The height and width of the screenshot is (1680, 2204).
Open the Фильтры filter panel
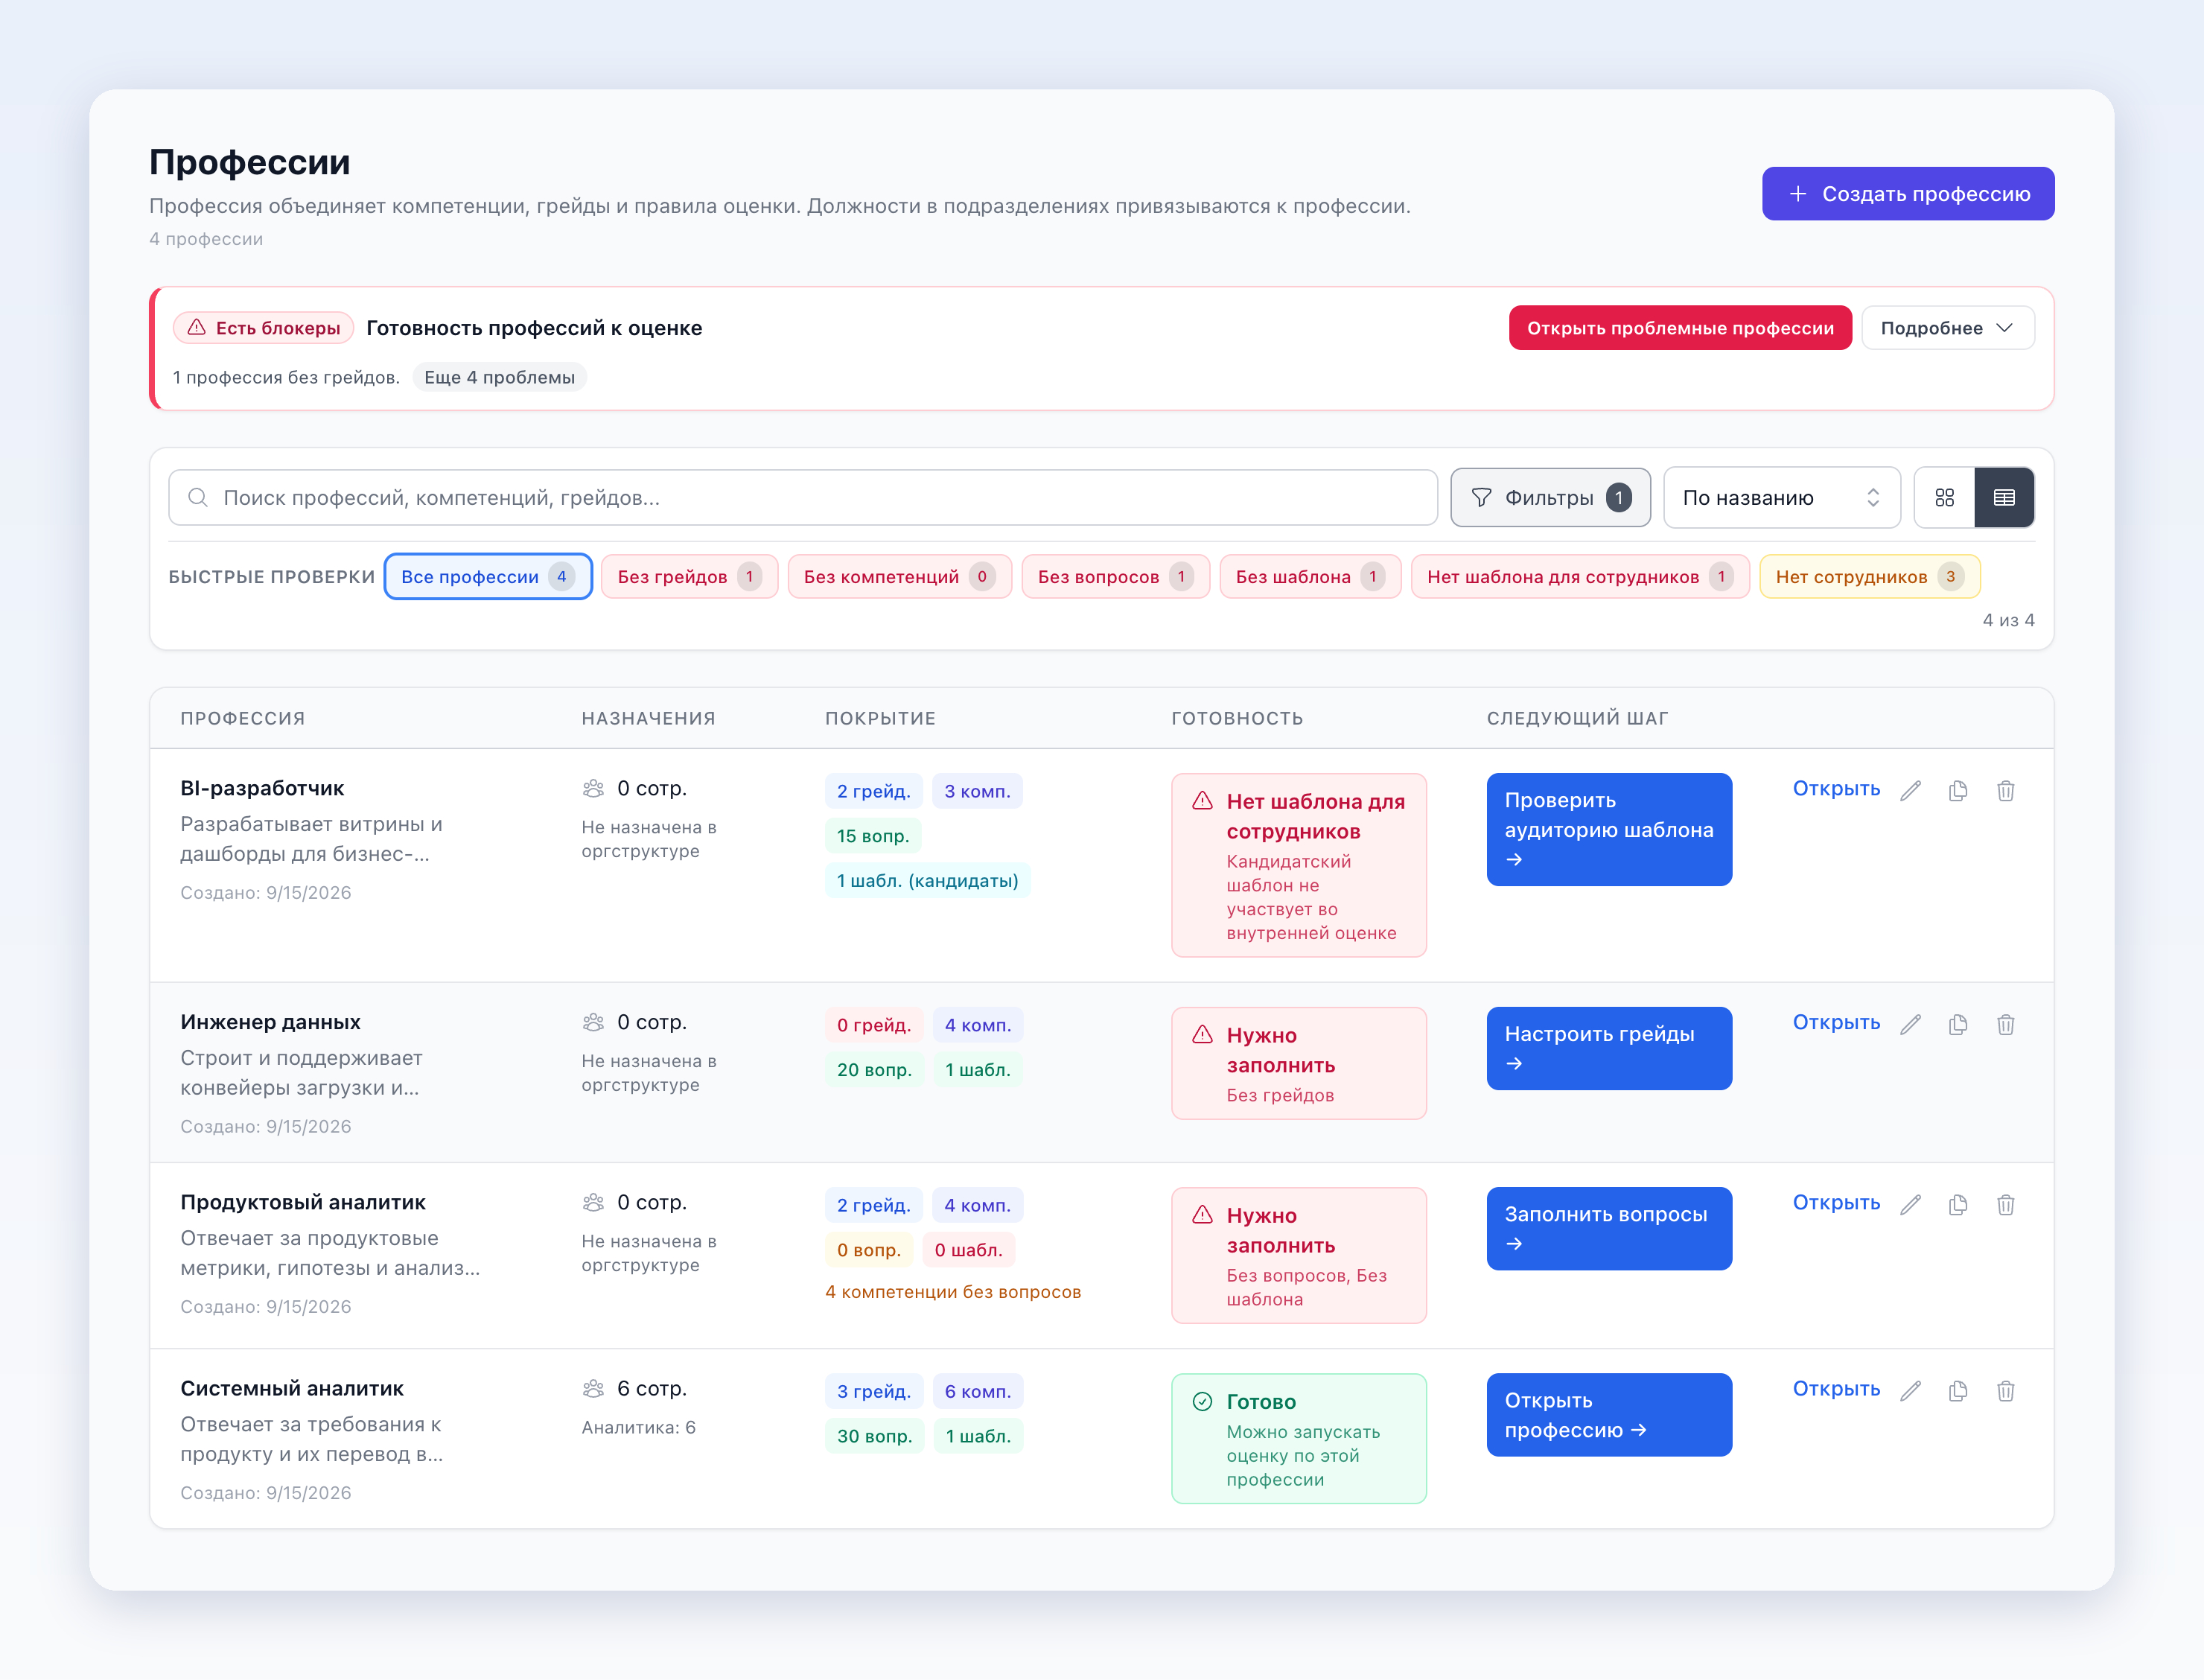pyautogui.click(x=1550, y=497)
